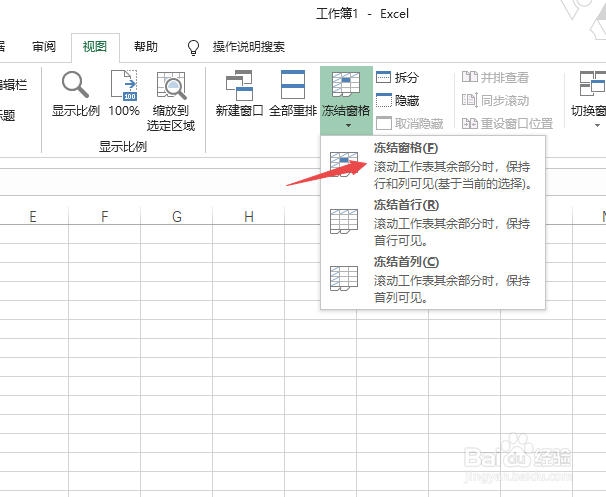Select 冻结首列(C) freeze first column option
Viewport: 606px width, 497px height.
tap(433, 279)
